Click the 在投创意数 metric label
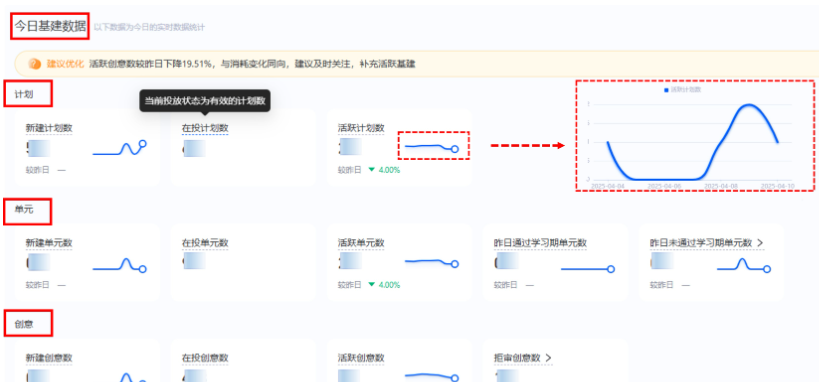819x382 pixels. [205, 358]
